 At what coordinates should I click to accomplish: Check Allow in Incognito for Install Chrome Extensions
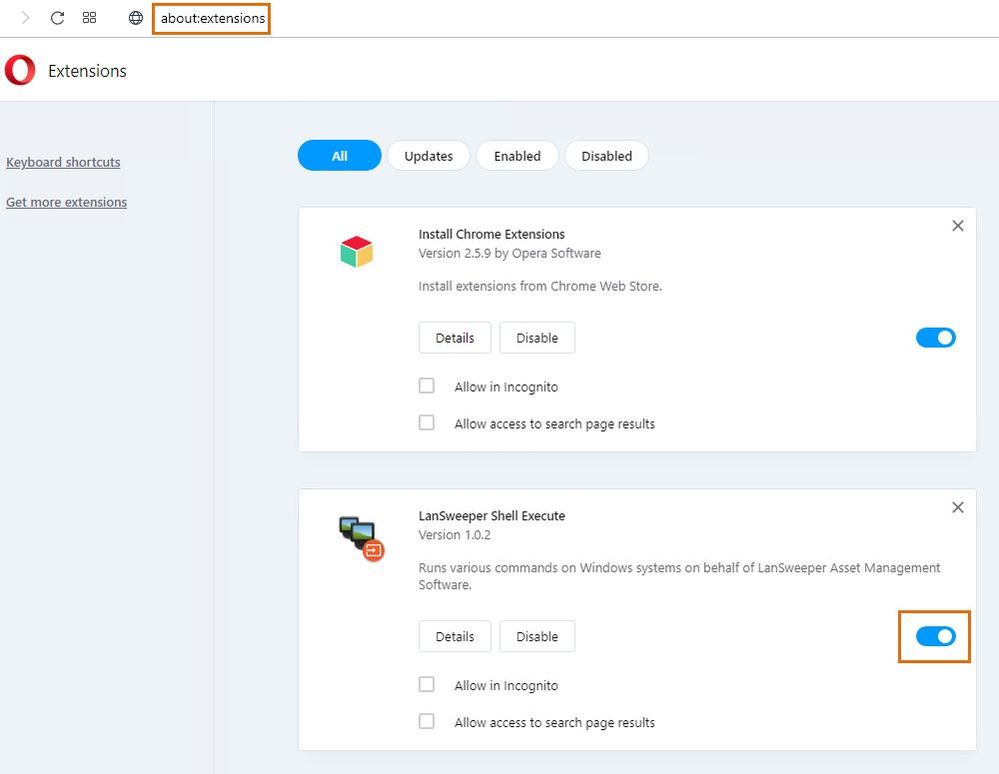(427, 386)
